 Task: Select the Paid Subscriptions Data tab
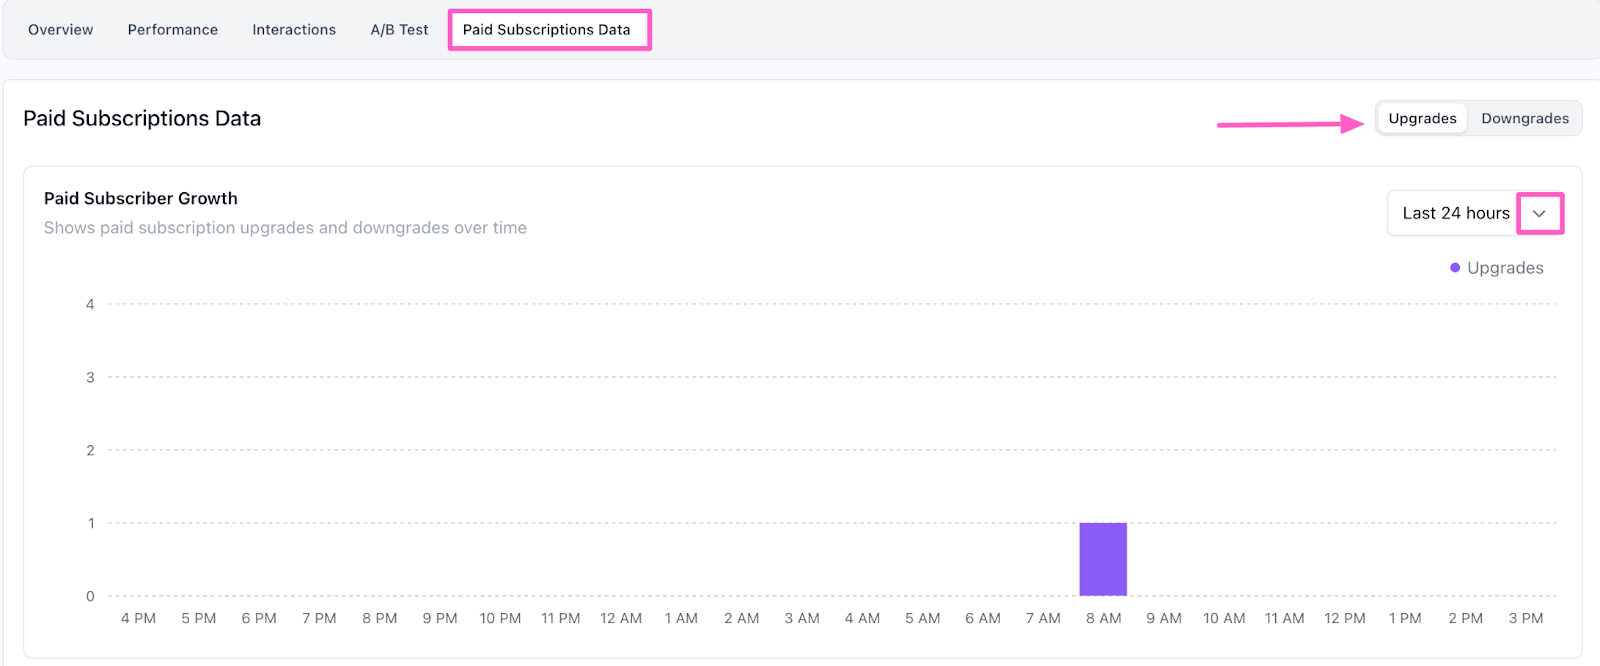coord(546,30)
